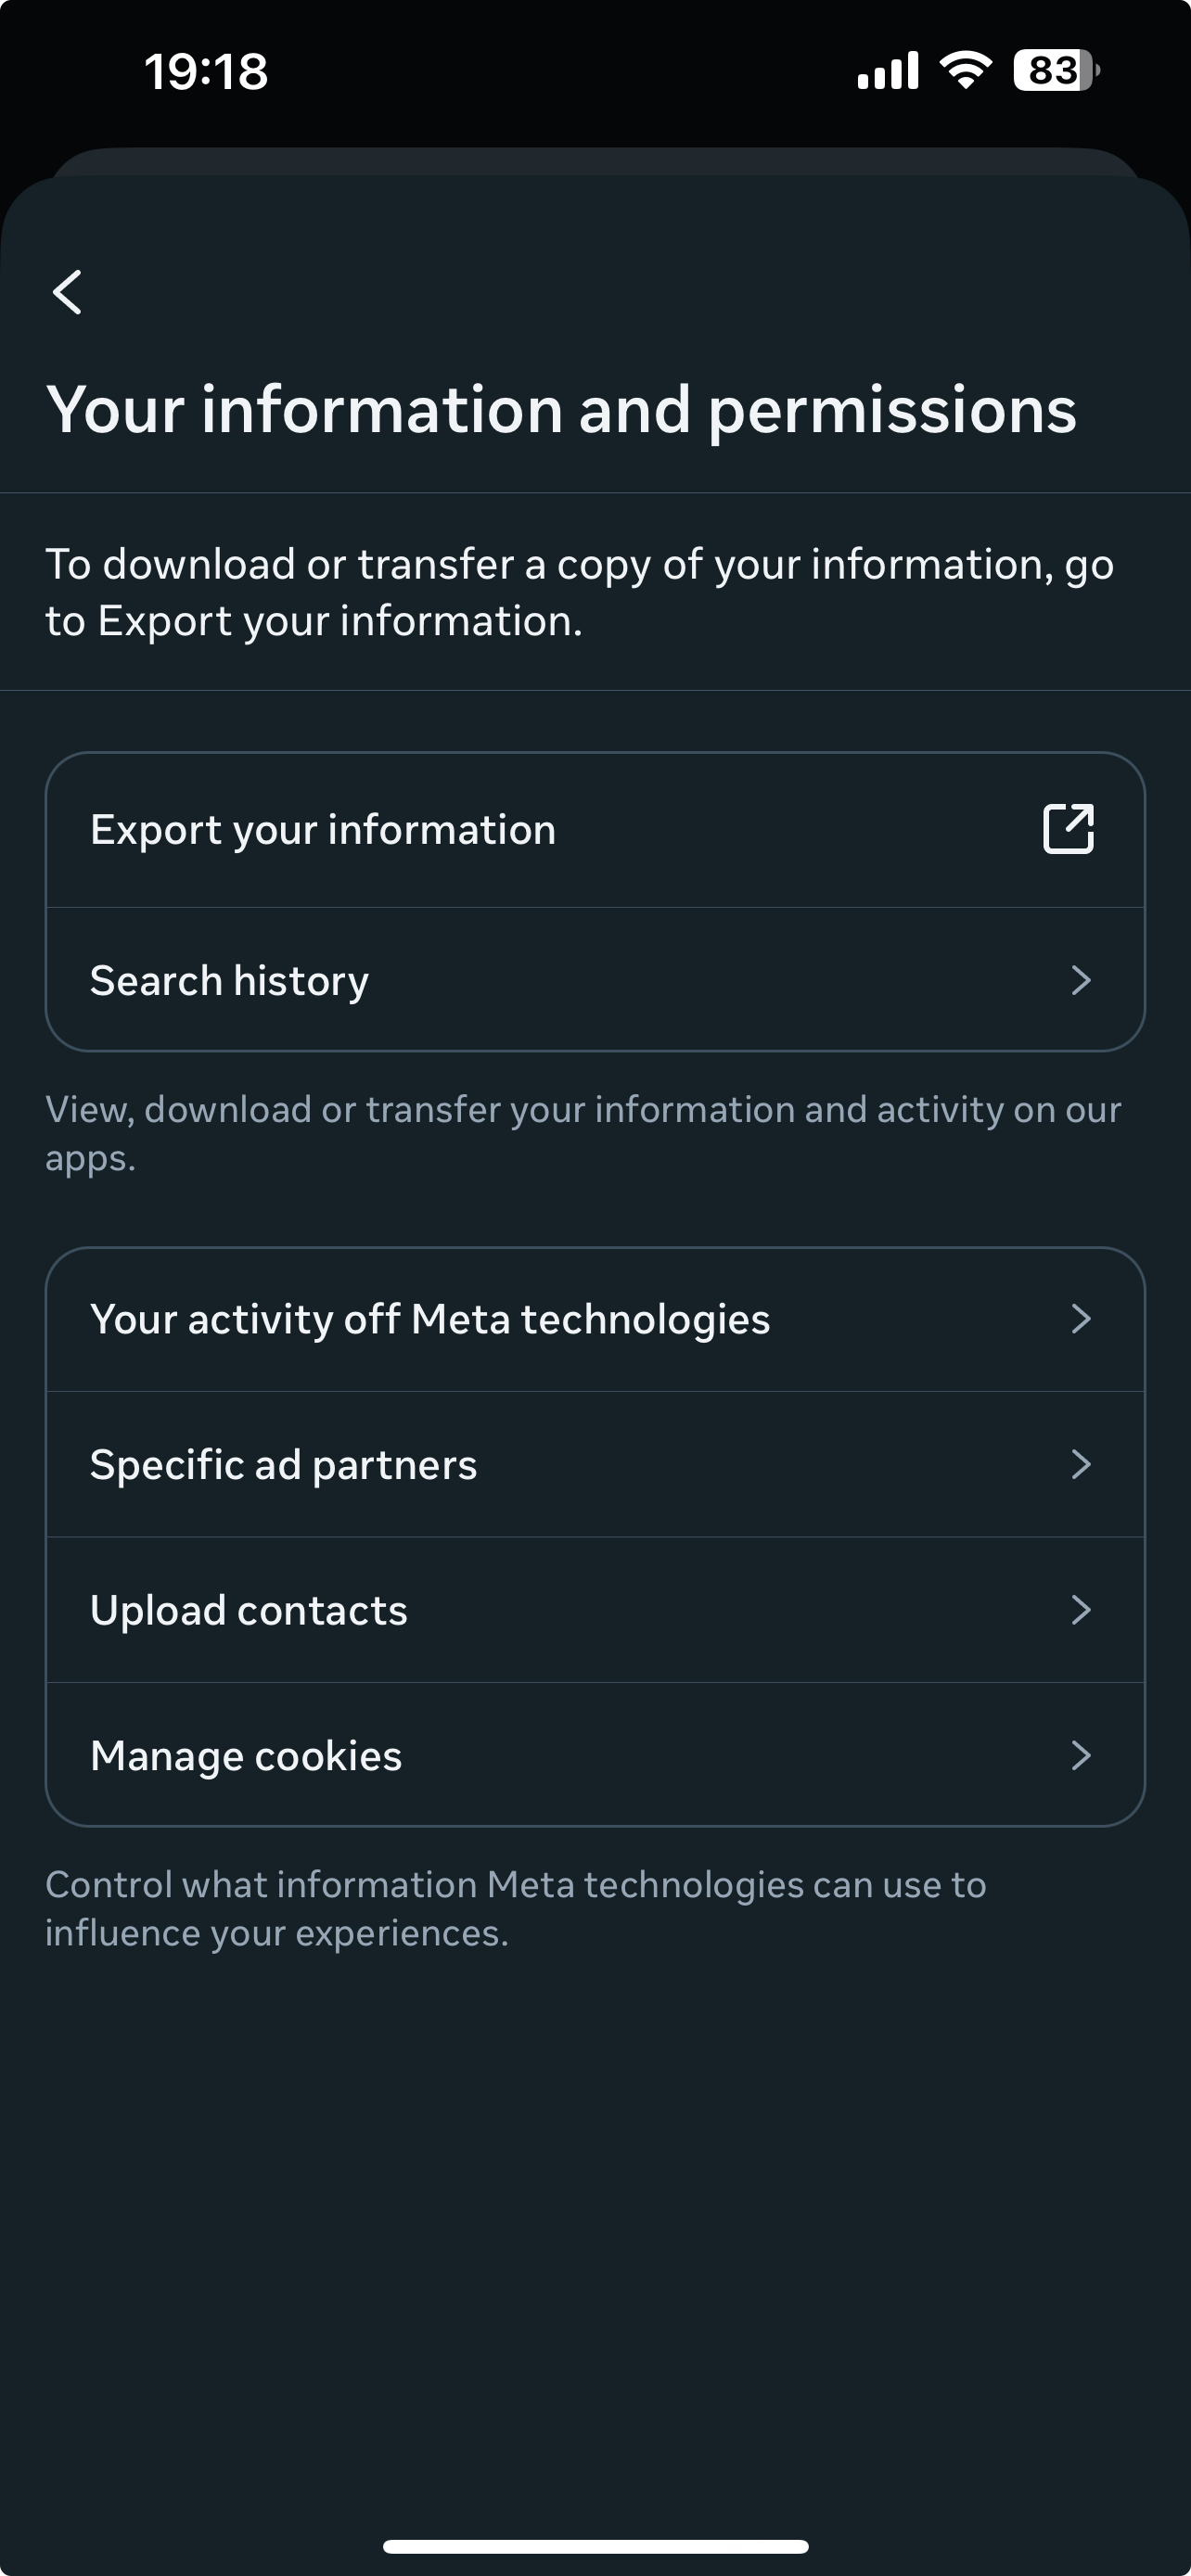
Task: Tap the Your information and permissions heading
Action: point(561,410)
